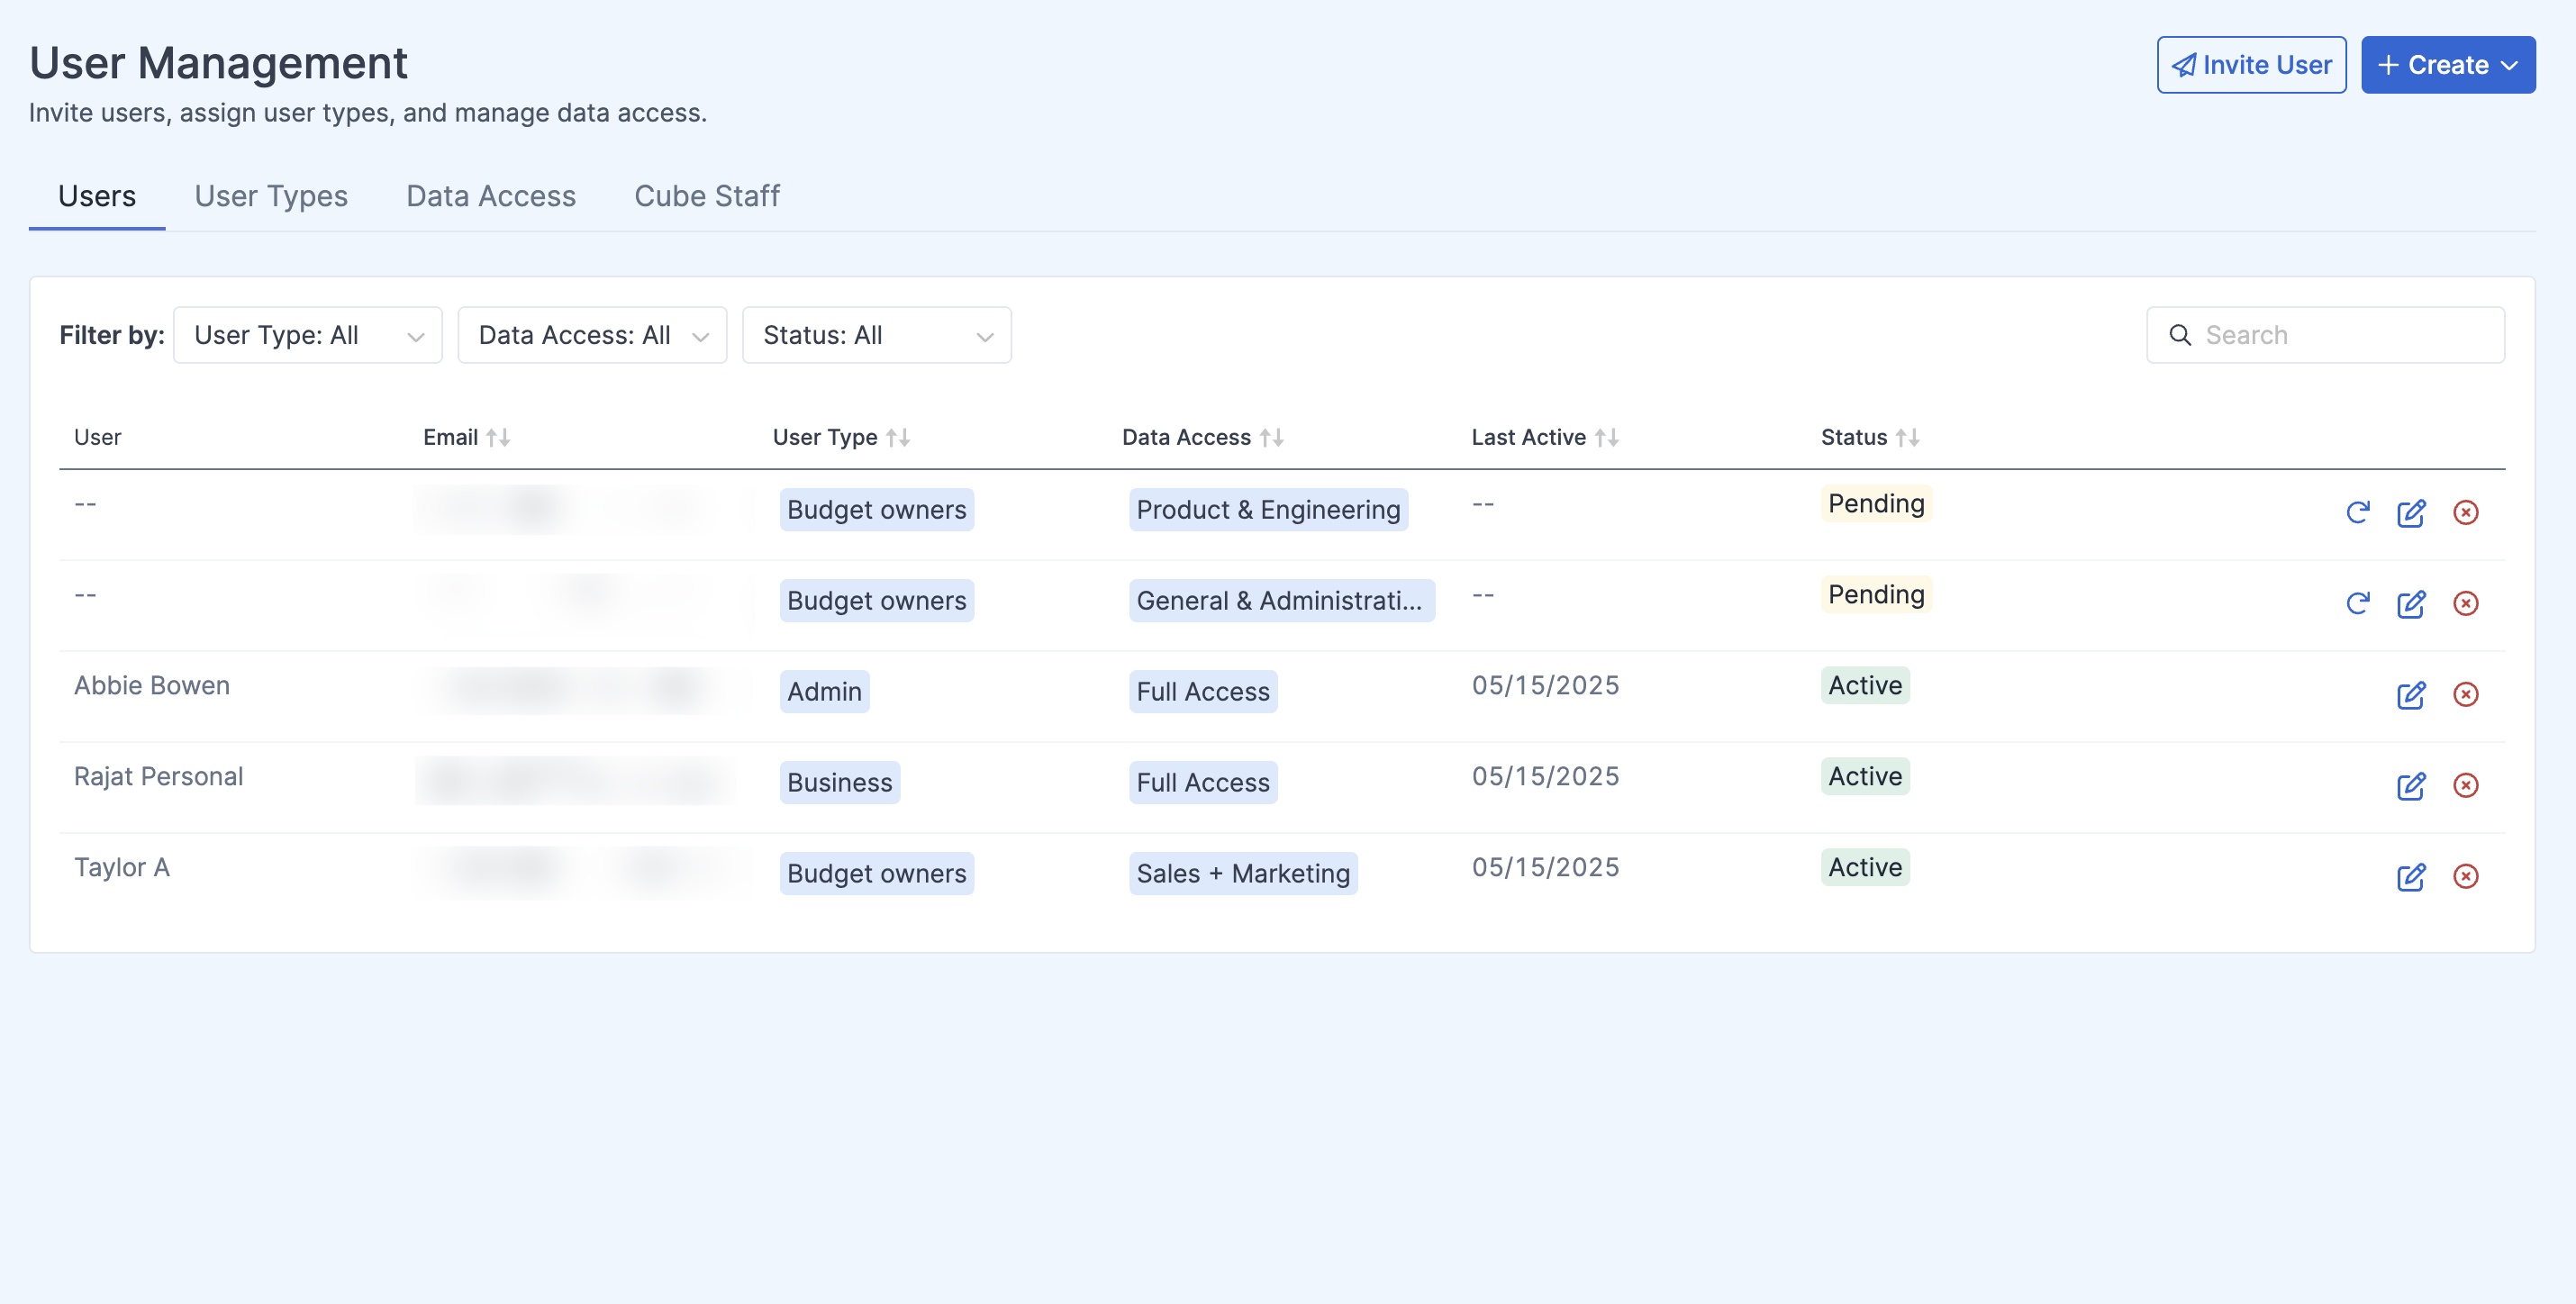Delete Rajat Personal user
Image resolution: width=2576 pixels, height=1304 pixels.
tap(2465, 786)
